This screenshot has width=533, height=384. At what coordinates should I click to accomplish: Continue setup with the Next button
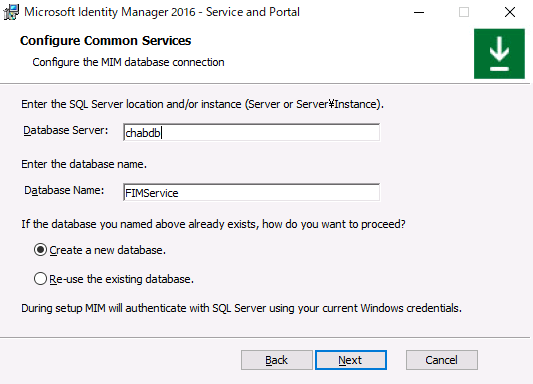tap(351, 360)
